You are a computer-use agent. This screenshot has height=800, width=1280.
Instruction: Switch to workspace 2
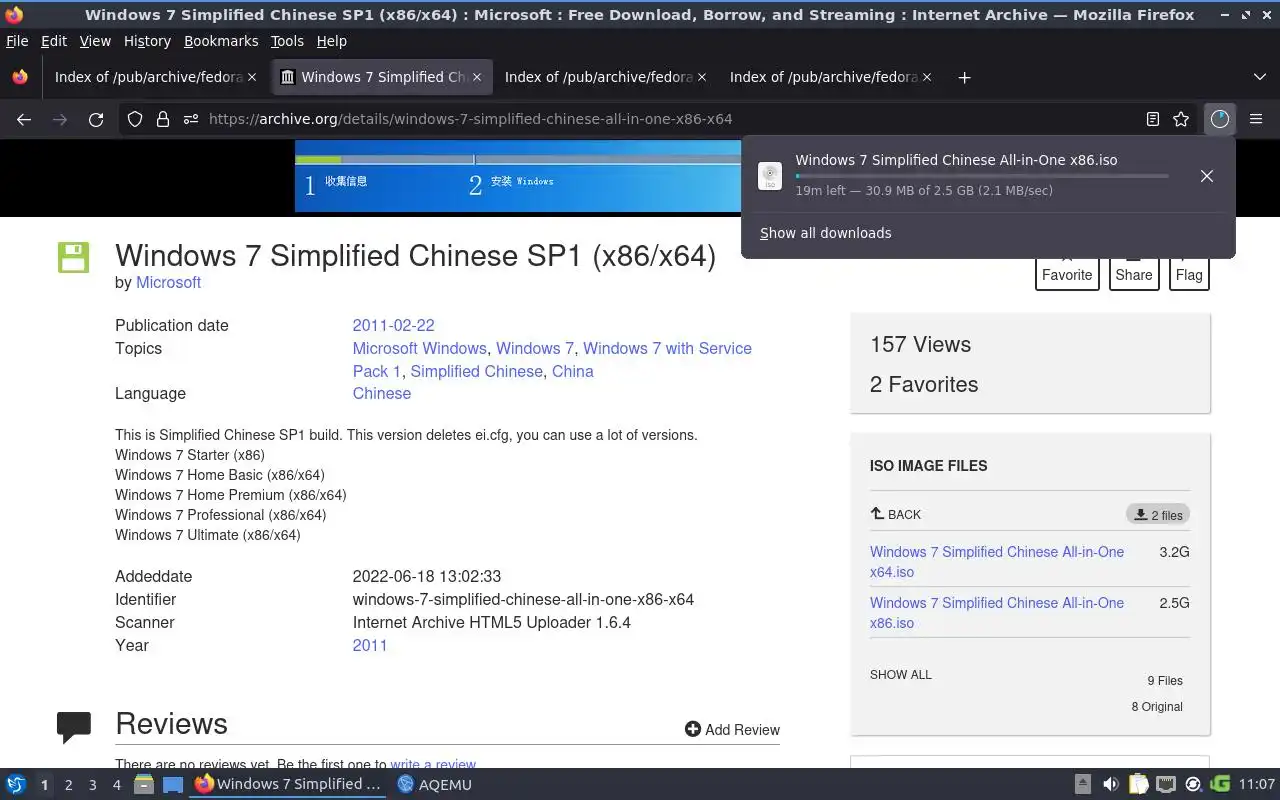click(x=68, y=785)
